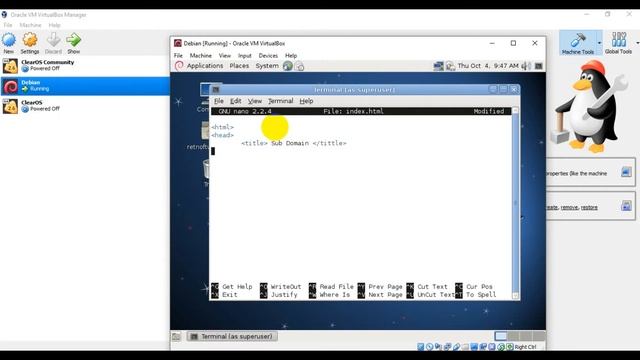Select the ClearOS Powered Off VM entry

click(85, 106)
